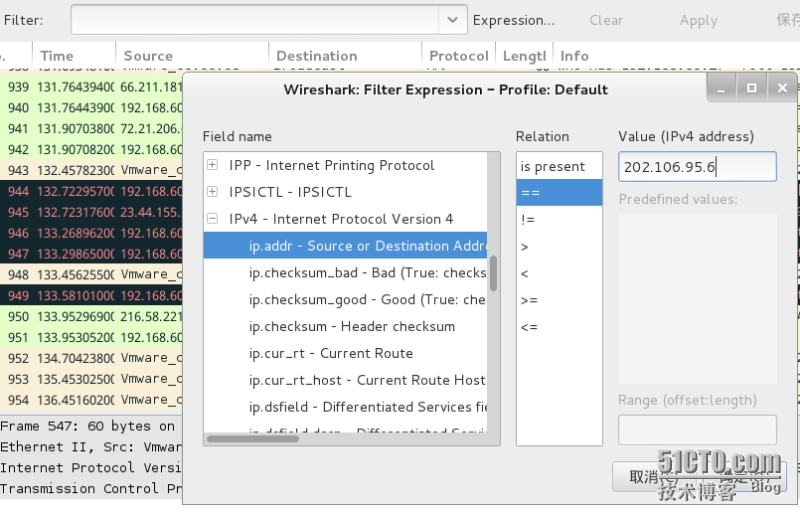Click the Value (IPv4 address) input field
This screenshot has width=800, height=520.
pos(697,166)
